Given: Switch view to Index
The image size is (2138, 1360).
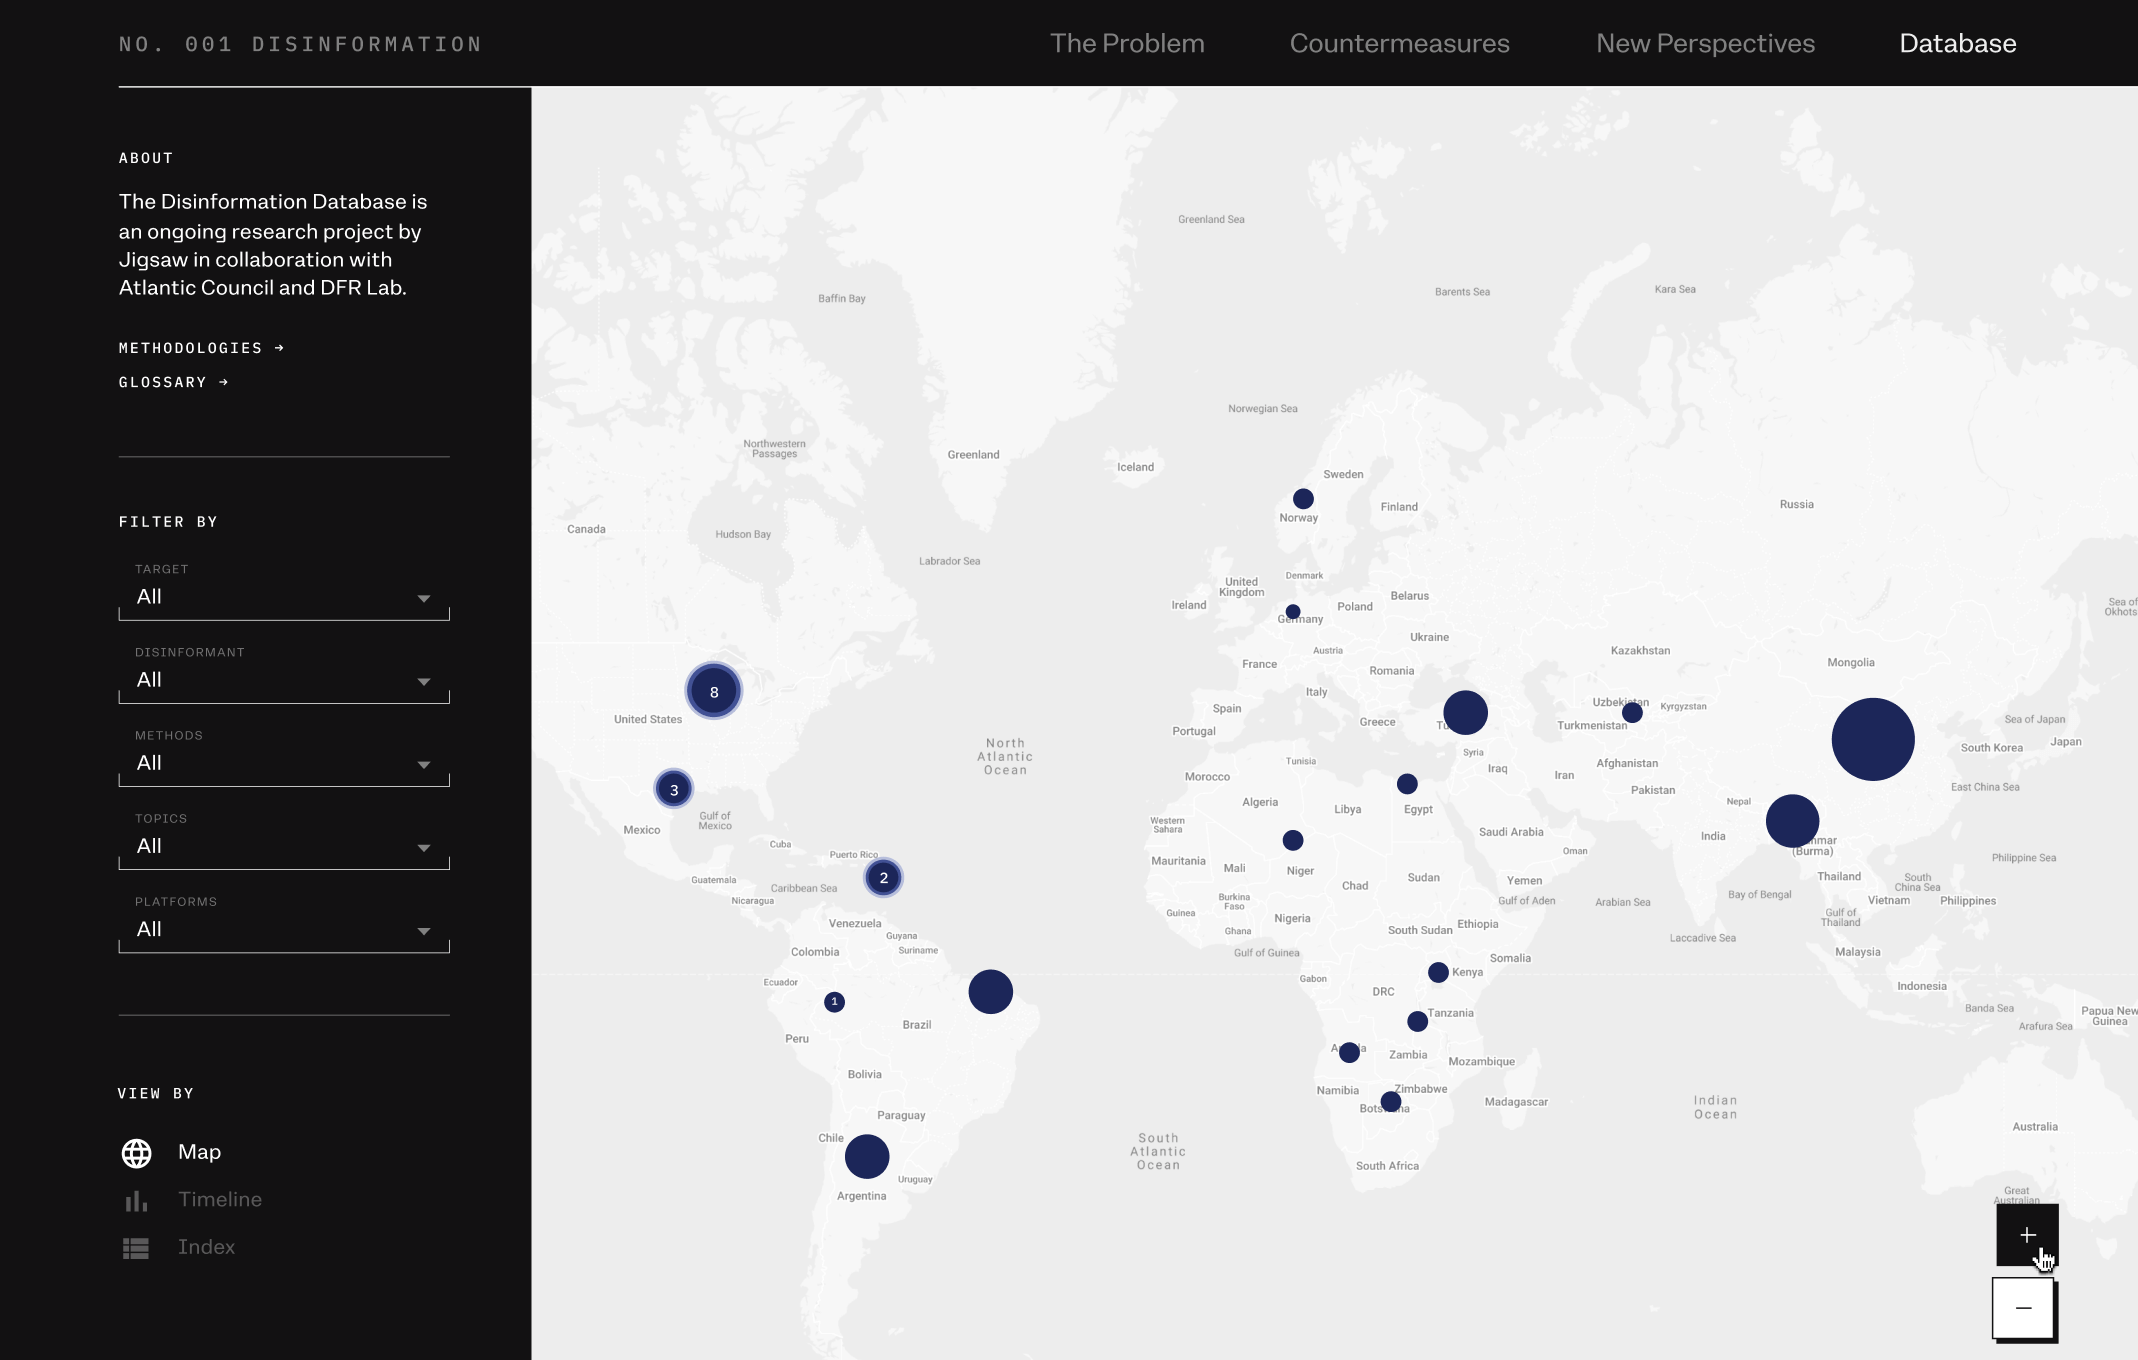Looking at the screenshot, I should click(x=206, y=1247).
